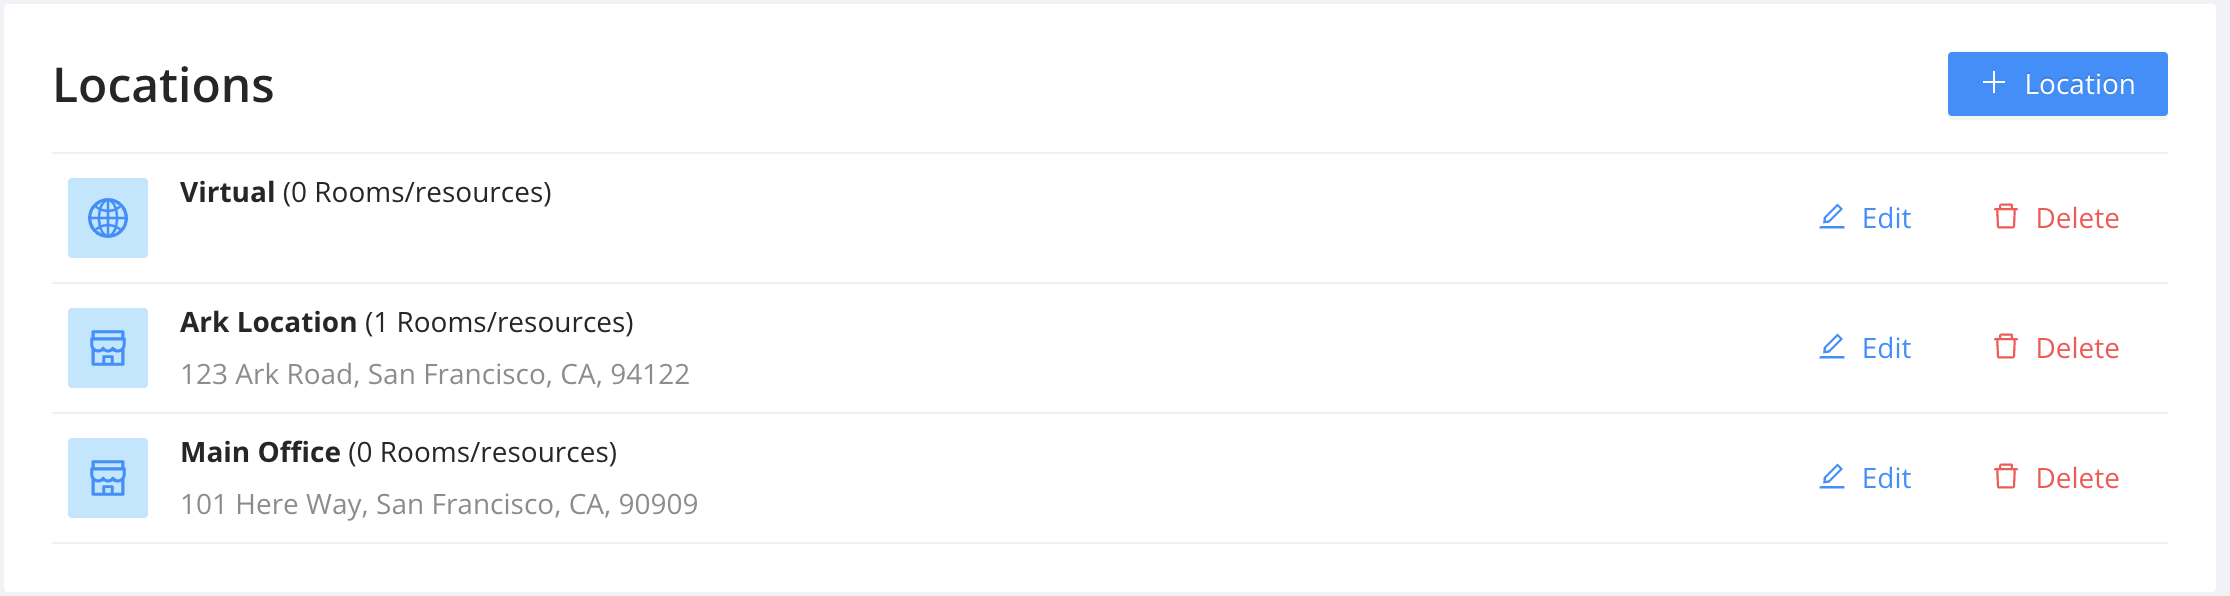Click the storefront icon for Main Office
Image resolution: width=2230 pixels, height=596 pixels.
[108, 478]
